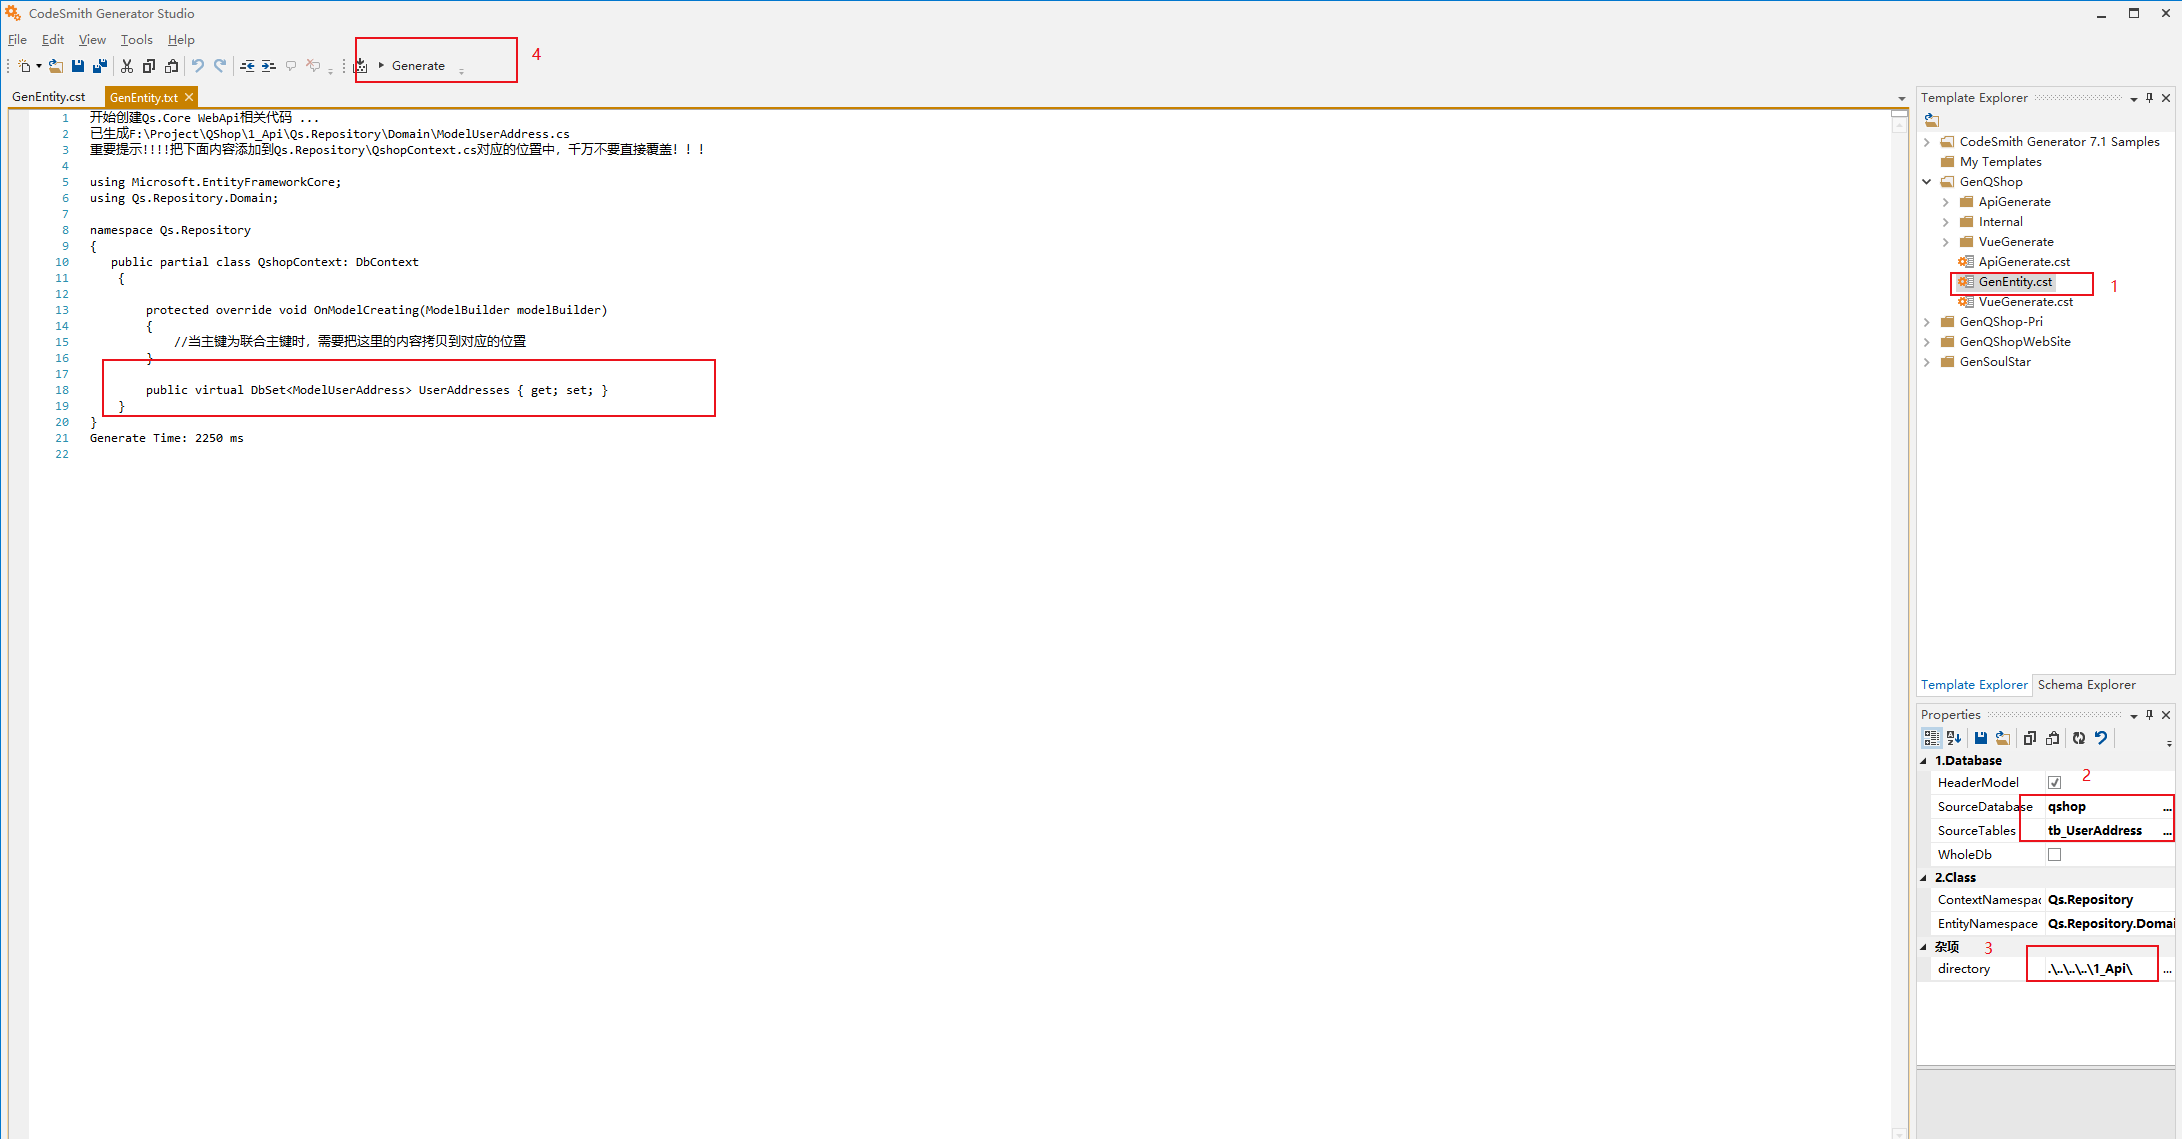Click the Save property set icon in Properties
Image resolution: width=2182 pixels, height=1139 pixels.
tap(1981, 738)
